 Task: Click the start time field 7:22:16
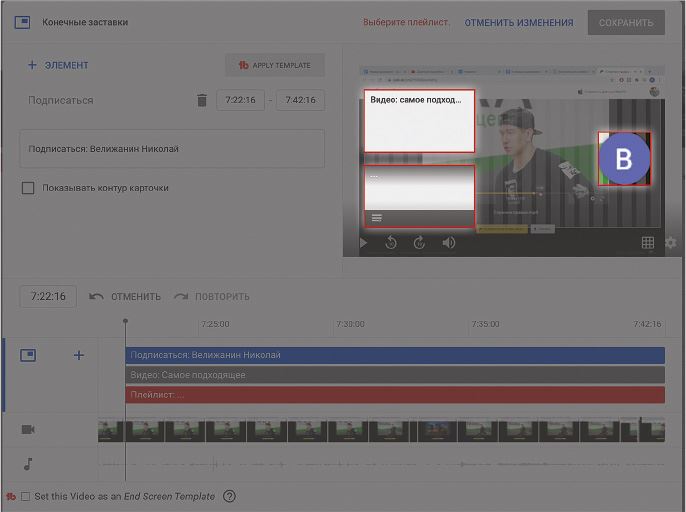pyautogui.click(x=241, y=100)
